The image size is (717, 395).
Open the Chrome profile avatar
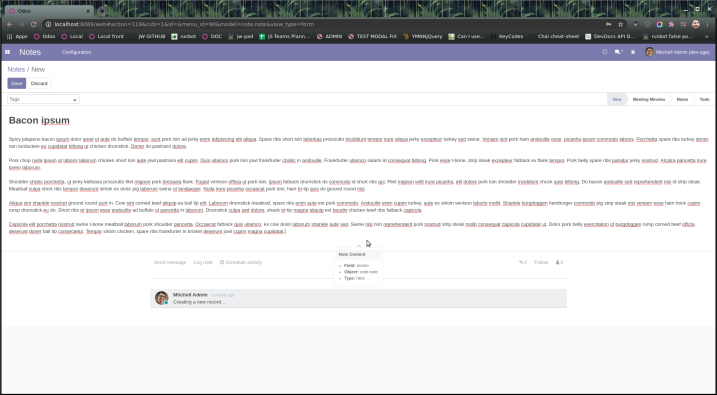click(x=696, y=24)
